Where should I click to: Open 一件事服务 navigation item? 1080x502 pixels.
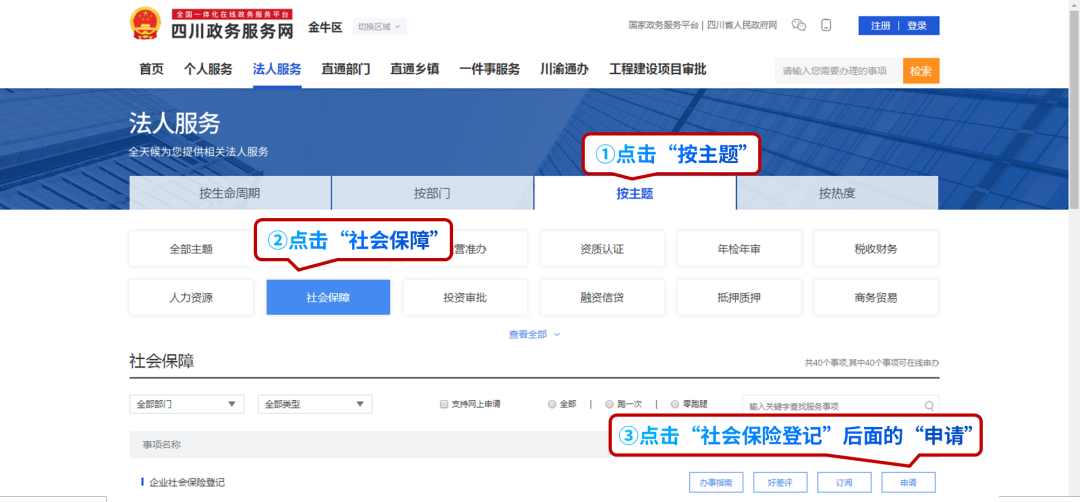(490, 69)
